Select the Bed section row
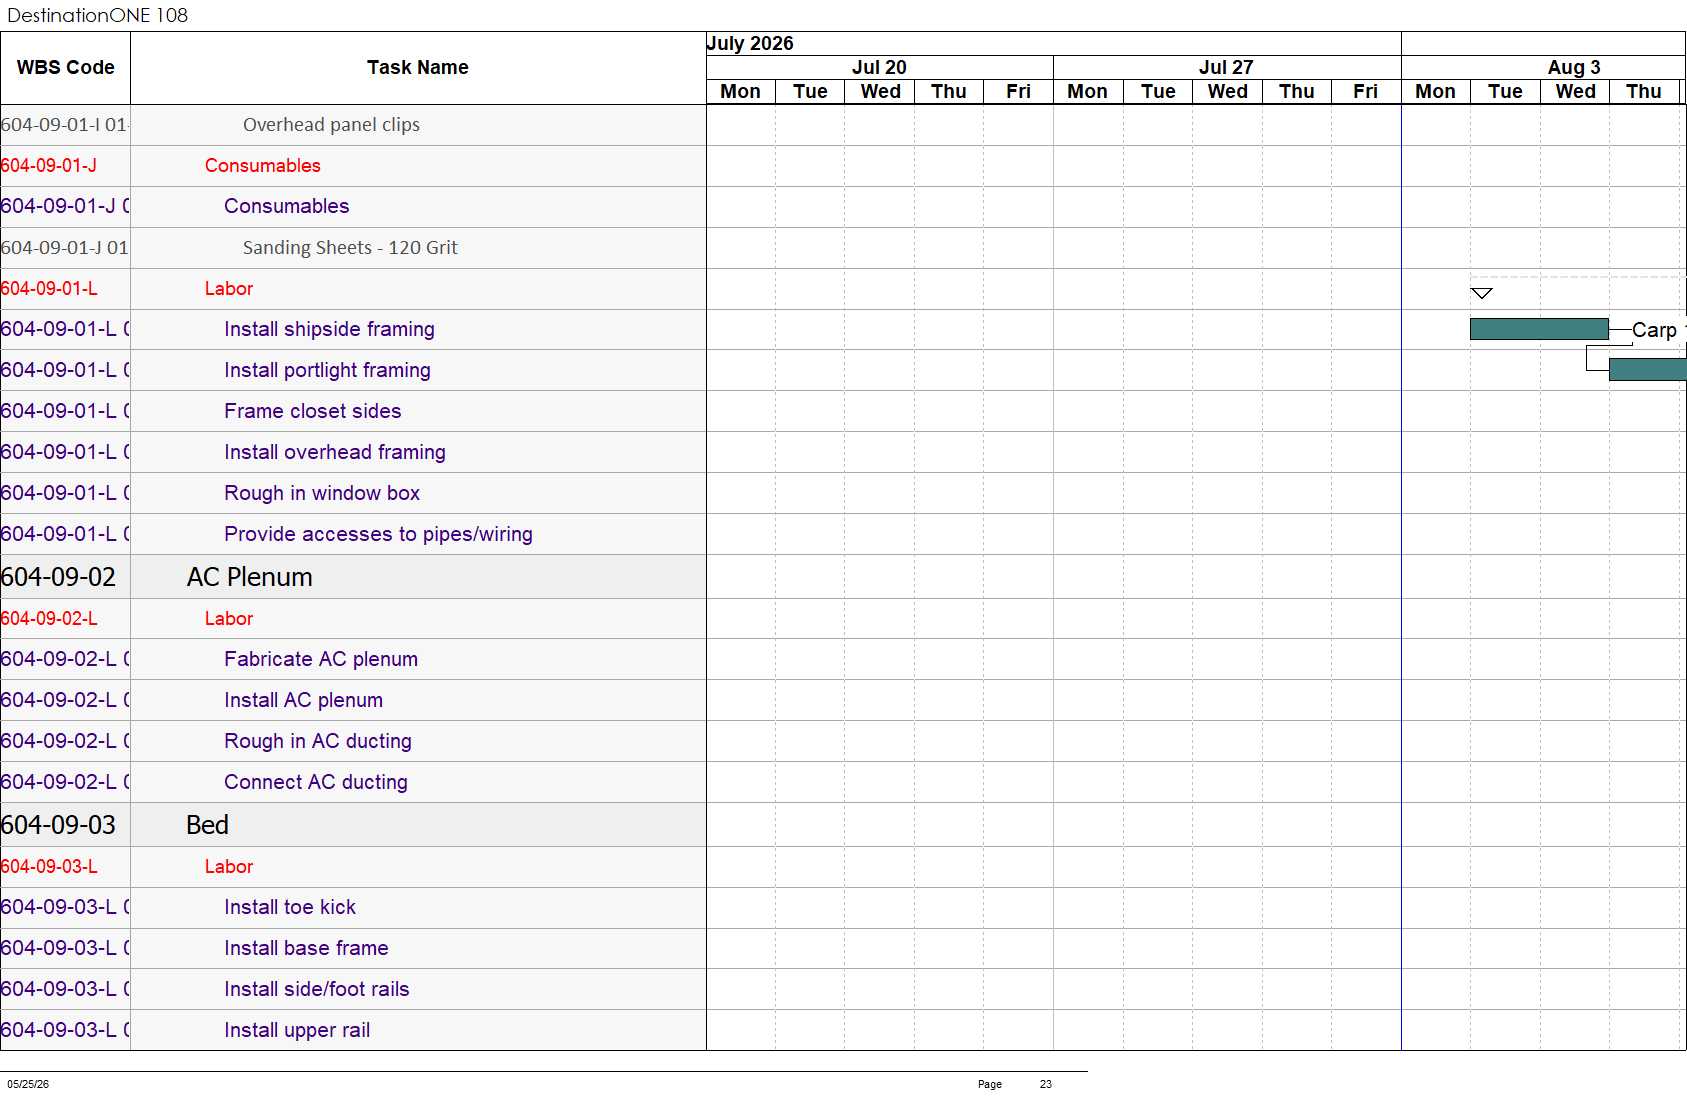 (x=353, y=825)
